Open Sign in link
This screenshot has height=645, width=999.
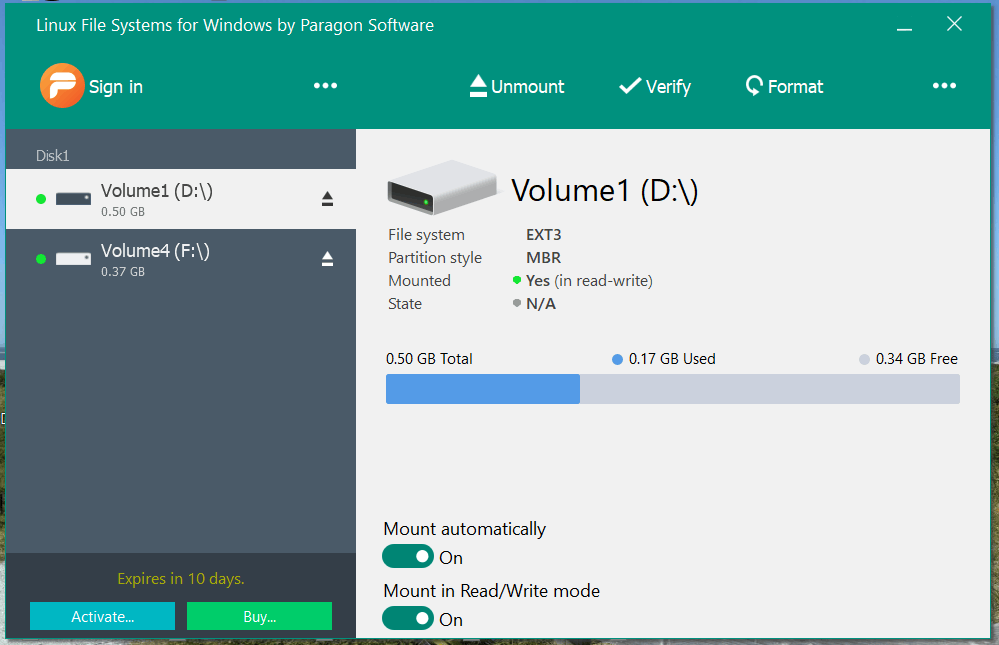coord(115,87)
